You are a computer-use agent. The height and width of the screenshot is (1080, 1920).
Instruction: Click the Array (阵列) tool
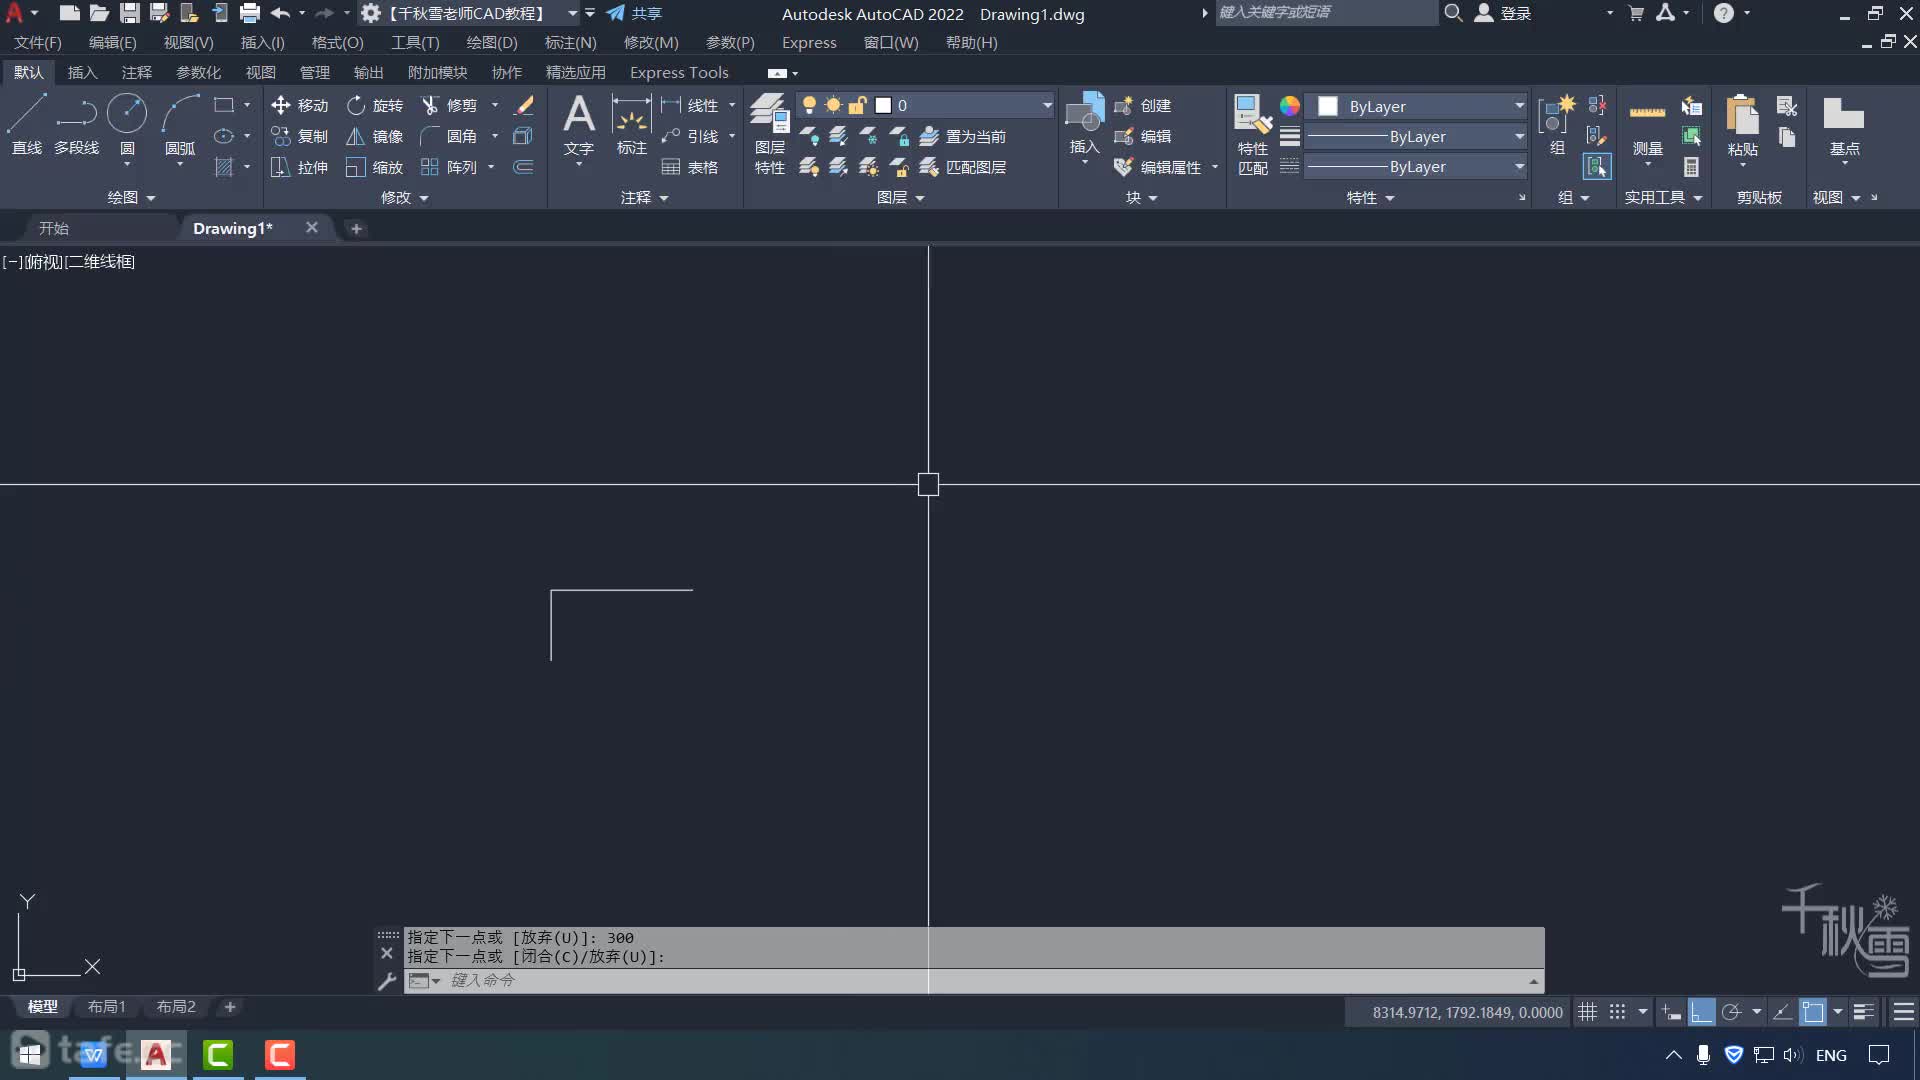(449, 167)
